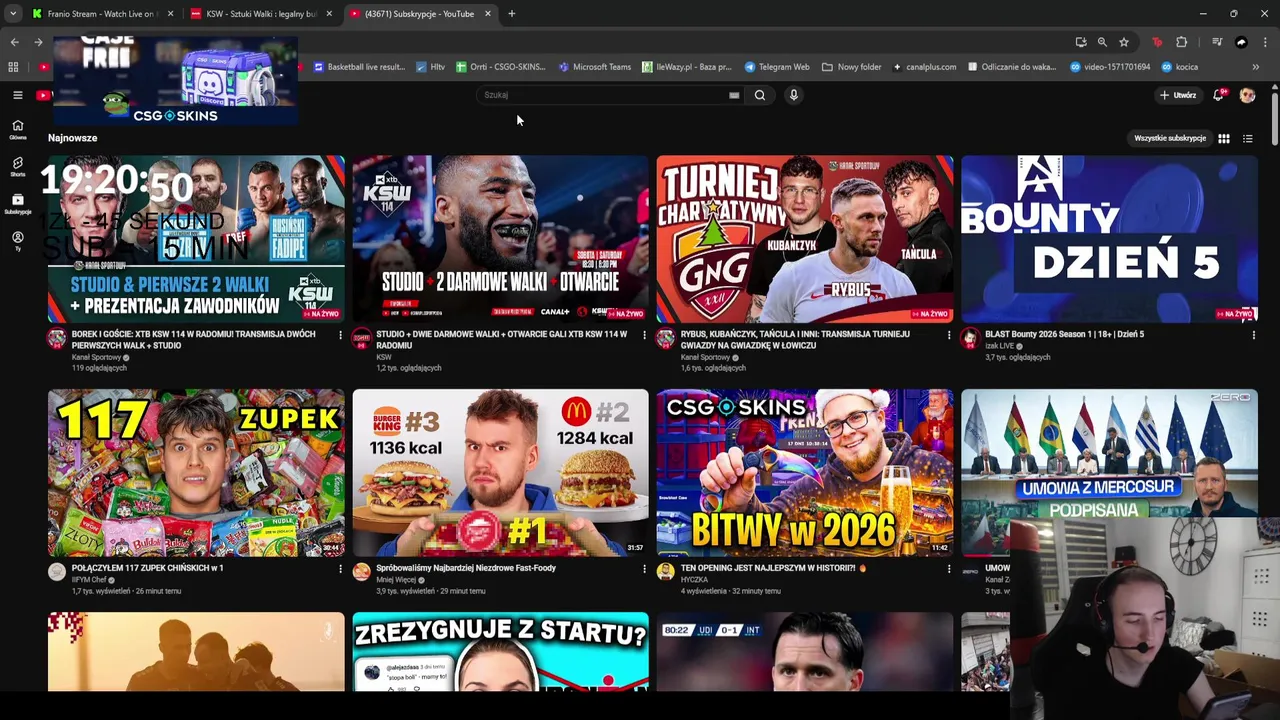Open the YouTube hamburger guide menu
1280x720 pixels.
pyautogui.click(x=17, y=95)
